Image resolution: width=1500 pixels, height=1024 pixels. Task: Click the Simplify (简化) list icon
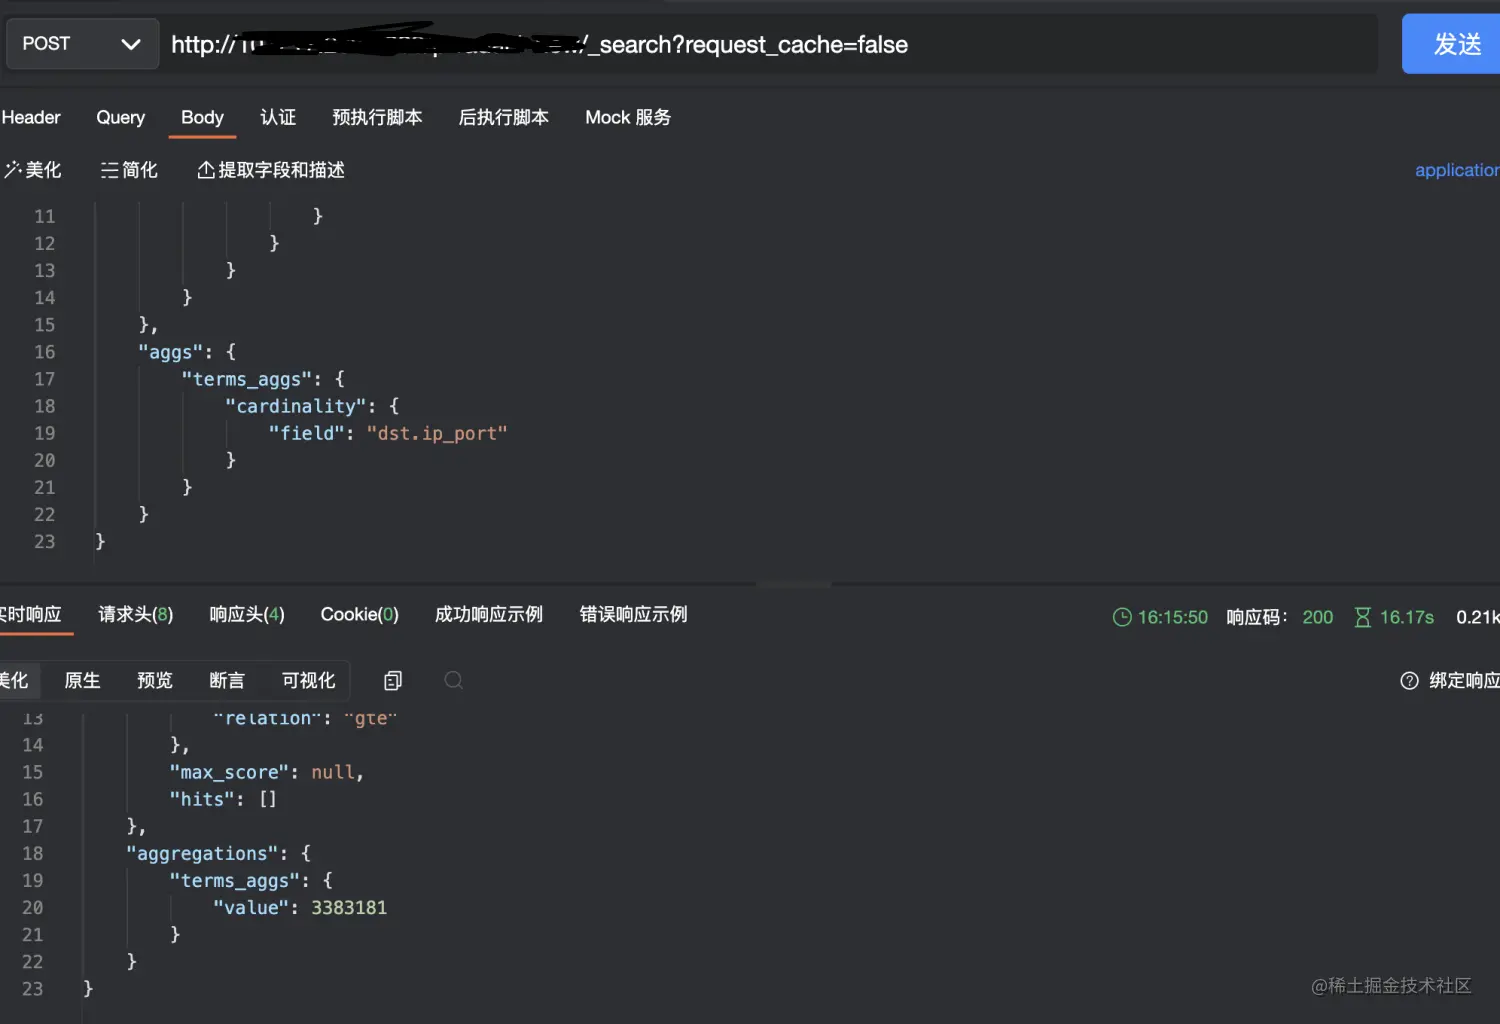click(109, 170)
